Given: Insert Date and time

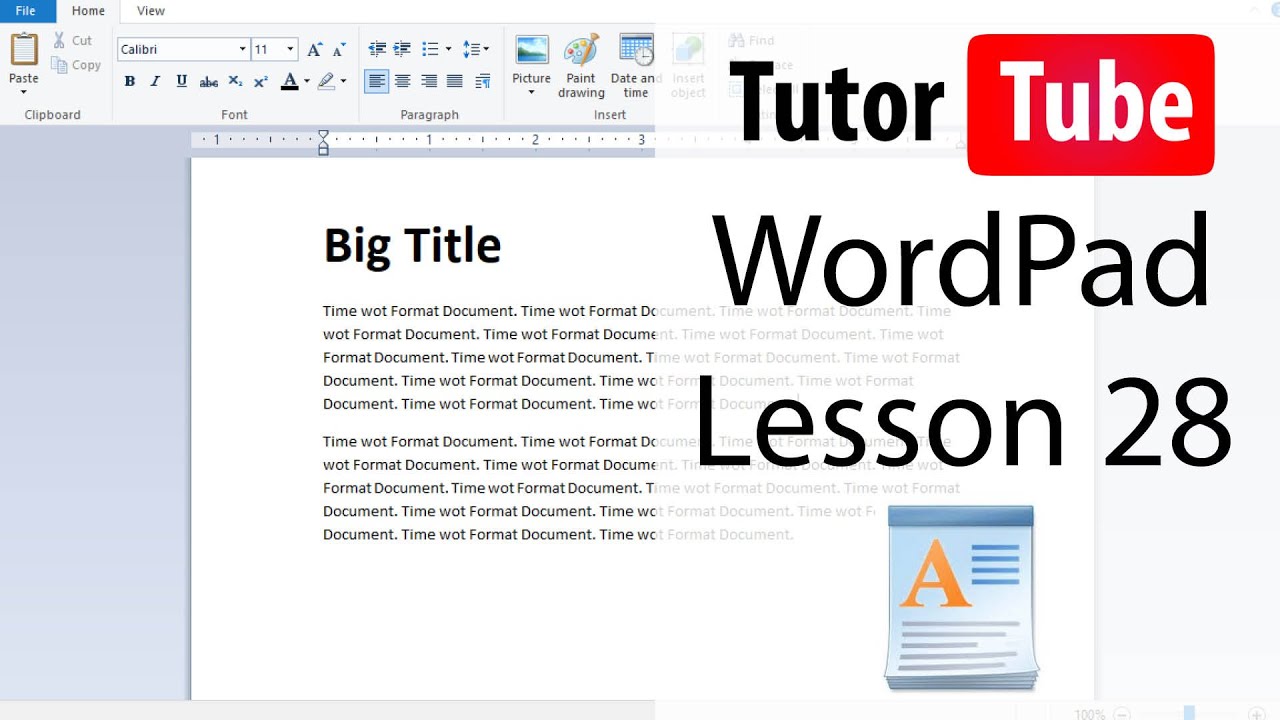Looking at the screenshot, I should click(x=636, y=66).
